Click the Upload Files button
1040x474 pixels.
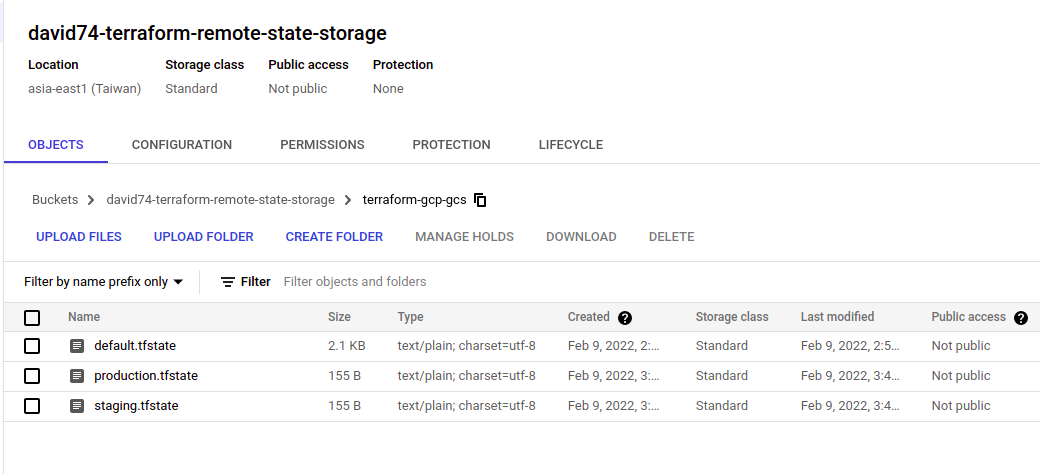(x=79, y=237)
